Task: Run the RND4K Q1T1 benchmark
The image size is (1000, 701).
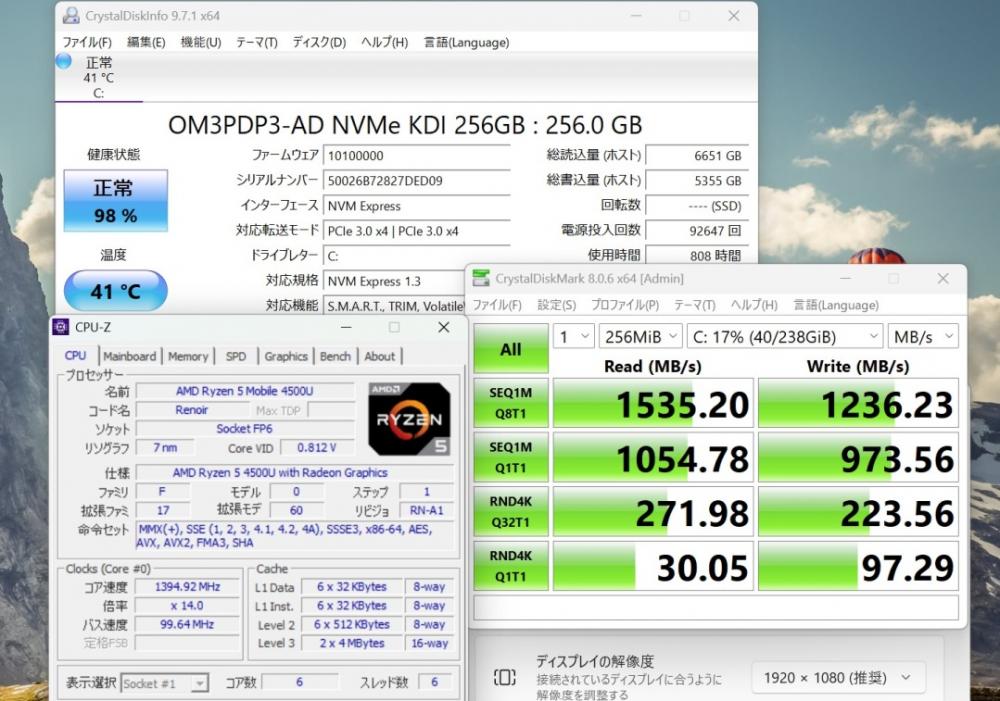Action: [511, 566]
